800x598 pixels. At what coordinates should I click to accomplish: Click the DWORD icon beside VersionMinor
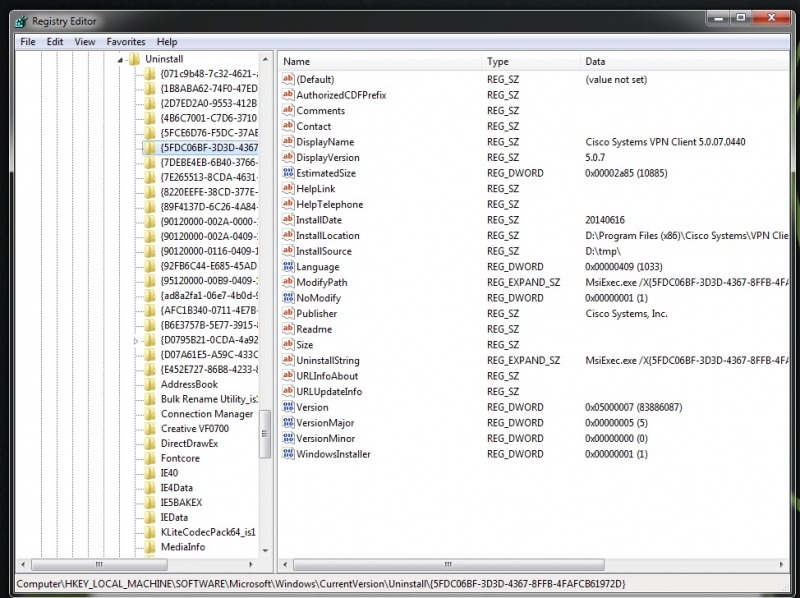tap(288, 438)
